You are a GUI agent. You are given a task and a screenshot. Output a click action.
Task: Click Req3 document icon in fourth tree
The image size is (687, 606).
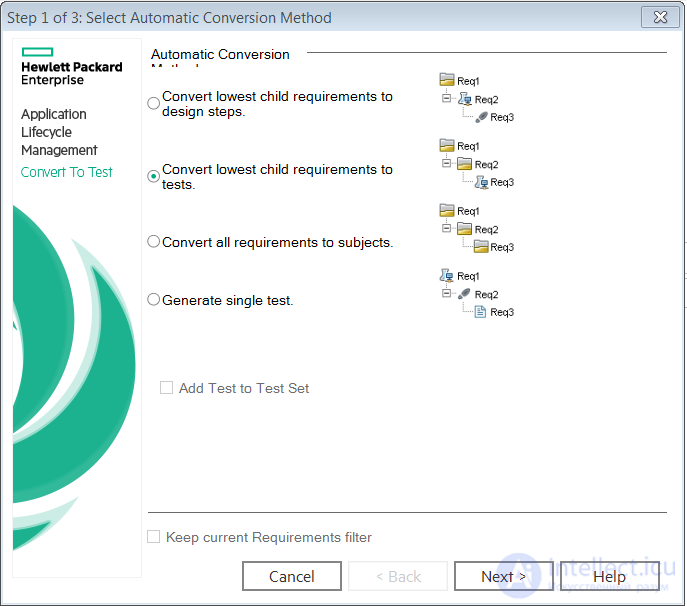pos(481,312)
